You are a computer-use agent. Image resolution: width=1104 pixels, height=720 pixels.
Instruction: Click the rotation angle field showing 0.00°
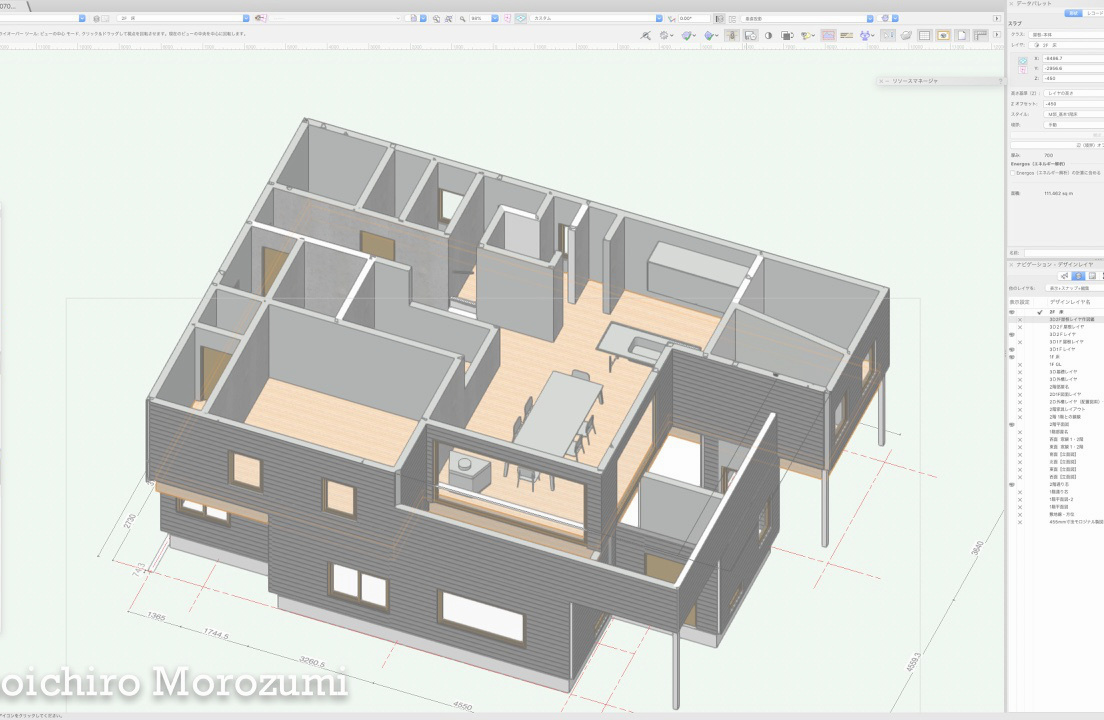click(x=694, y=18)
